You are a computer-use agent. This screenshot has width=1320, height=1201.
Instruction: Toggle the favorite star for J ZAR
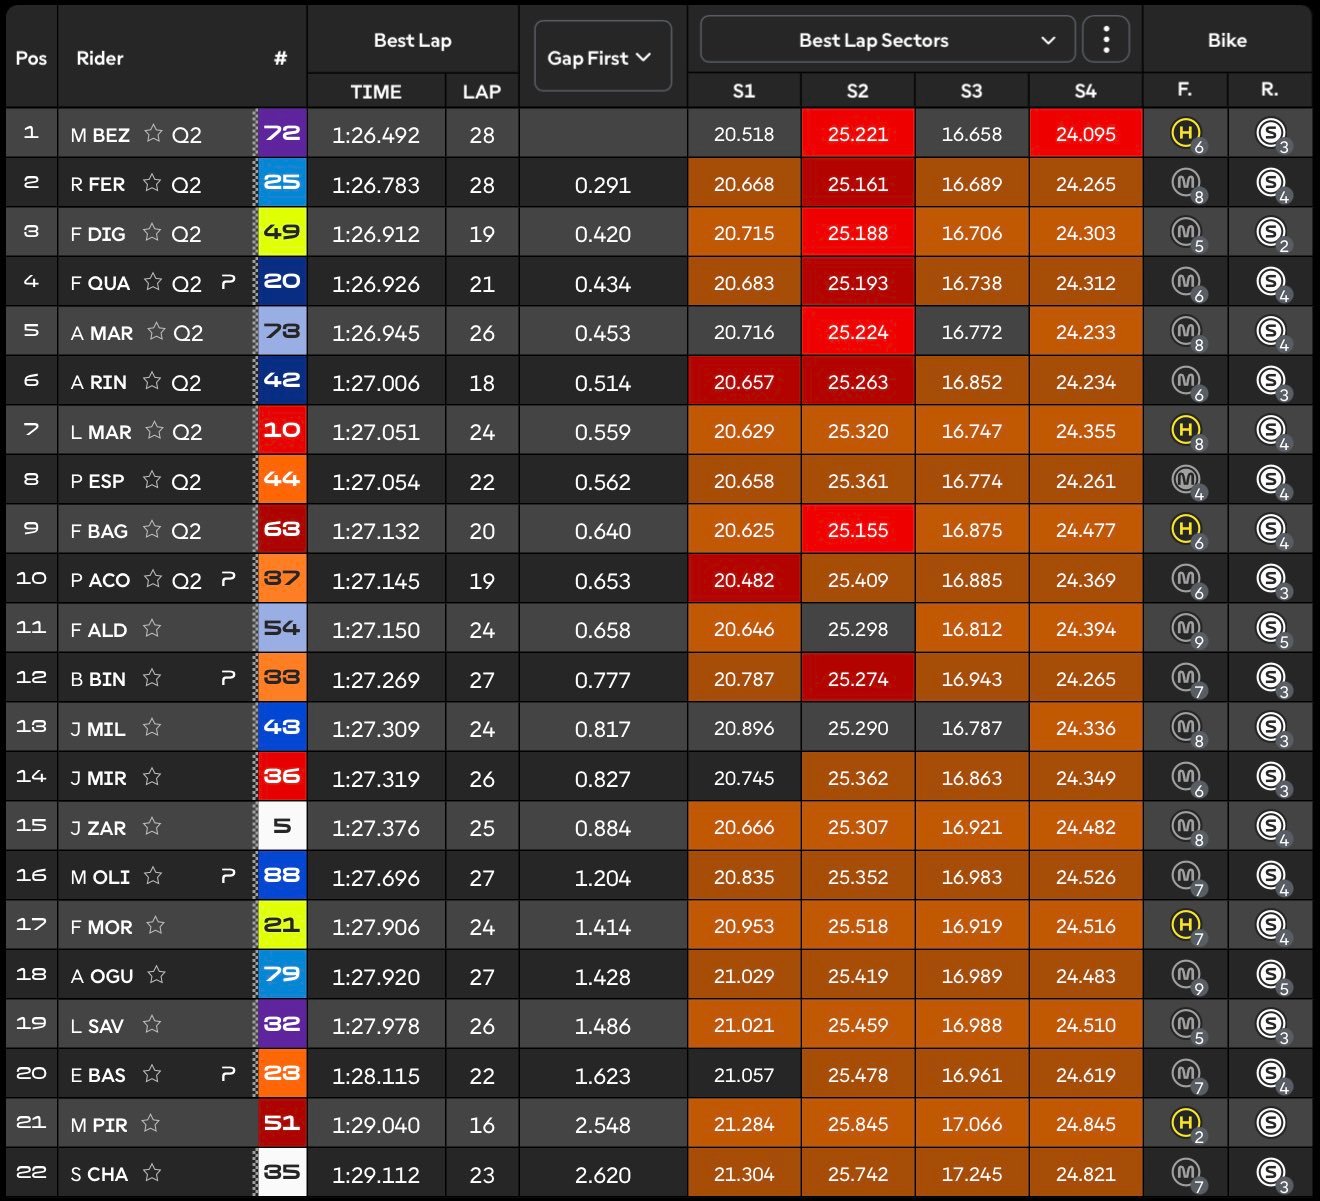coord(152,826)
